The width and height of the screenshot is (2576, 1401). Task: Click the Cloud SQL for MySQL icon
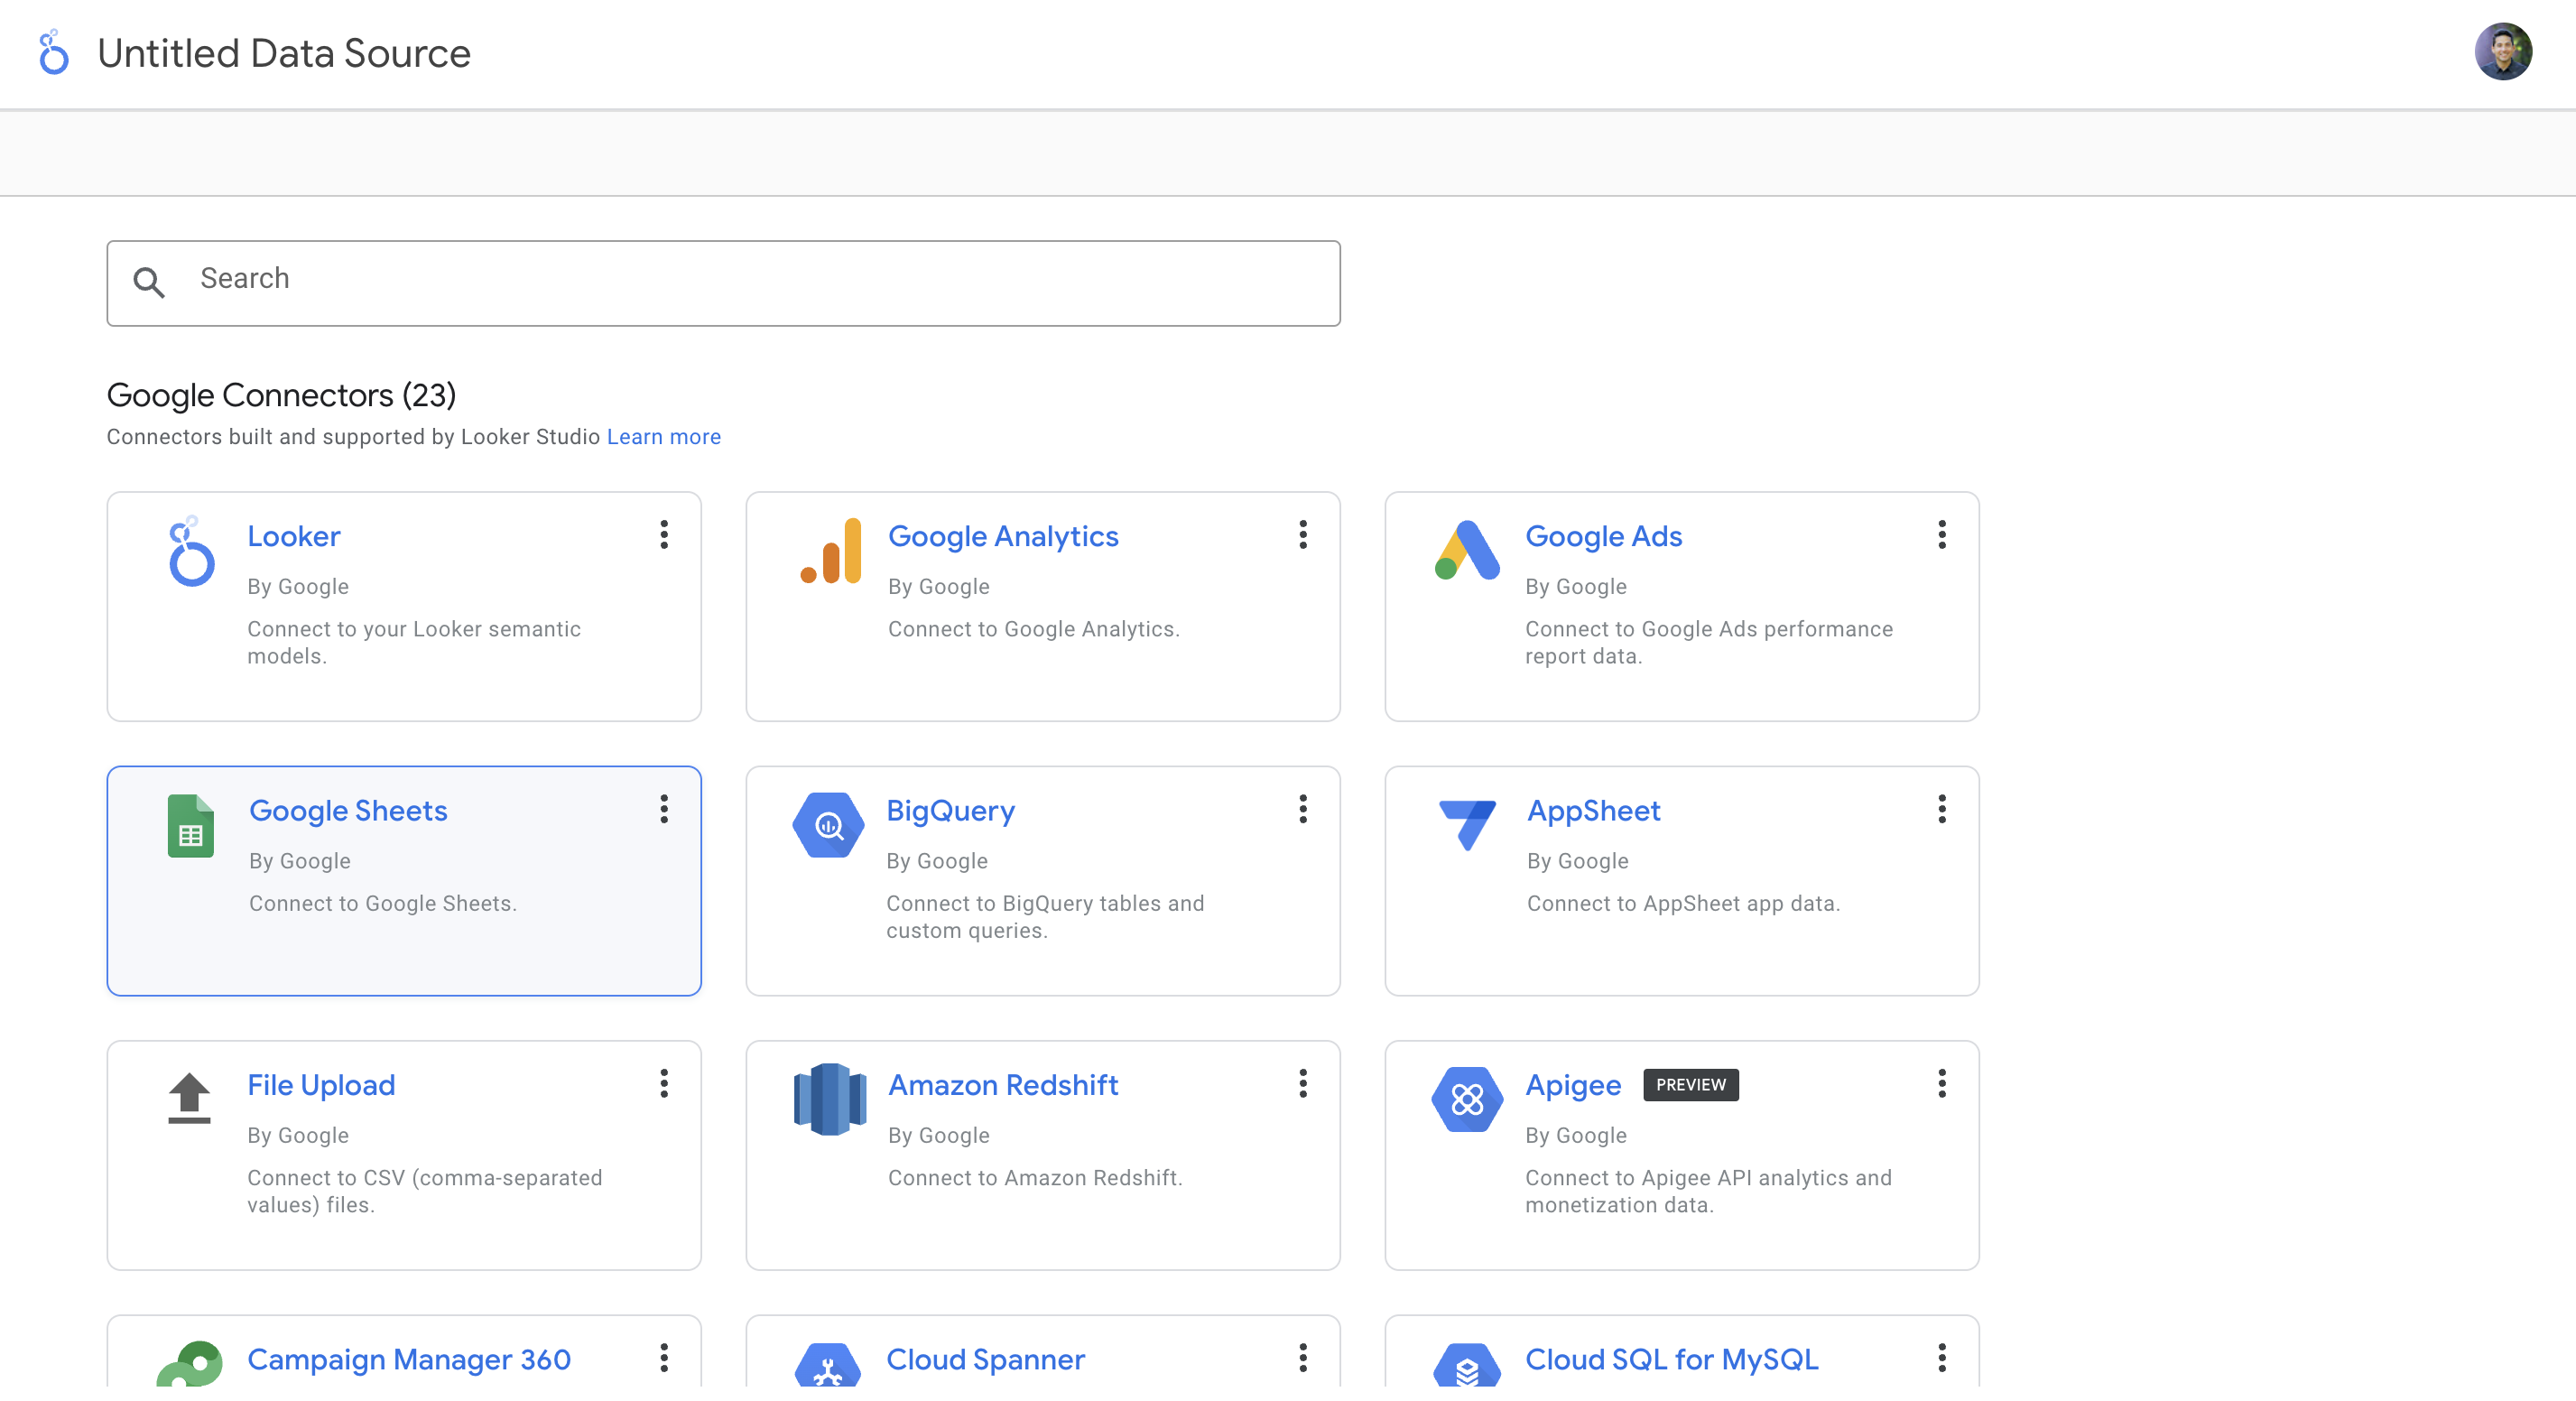1467,1365
